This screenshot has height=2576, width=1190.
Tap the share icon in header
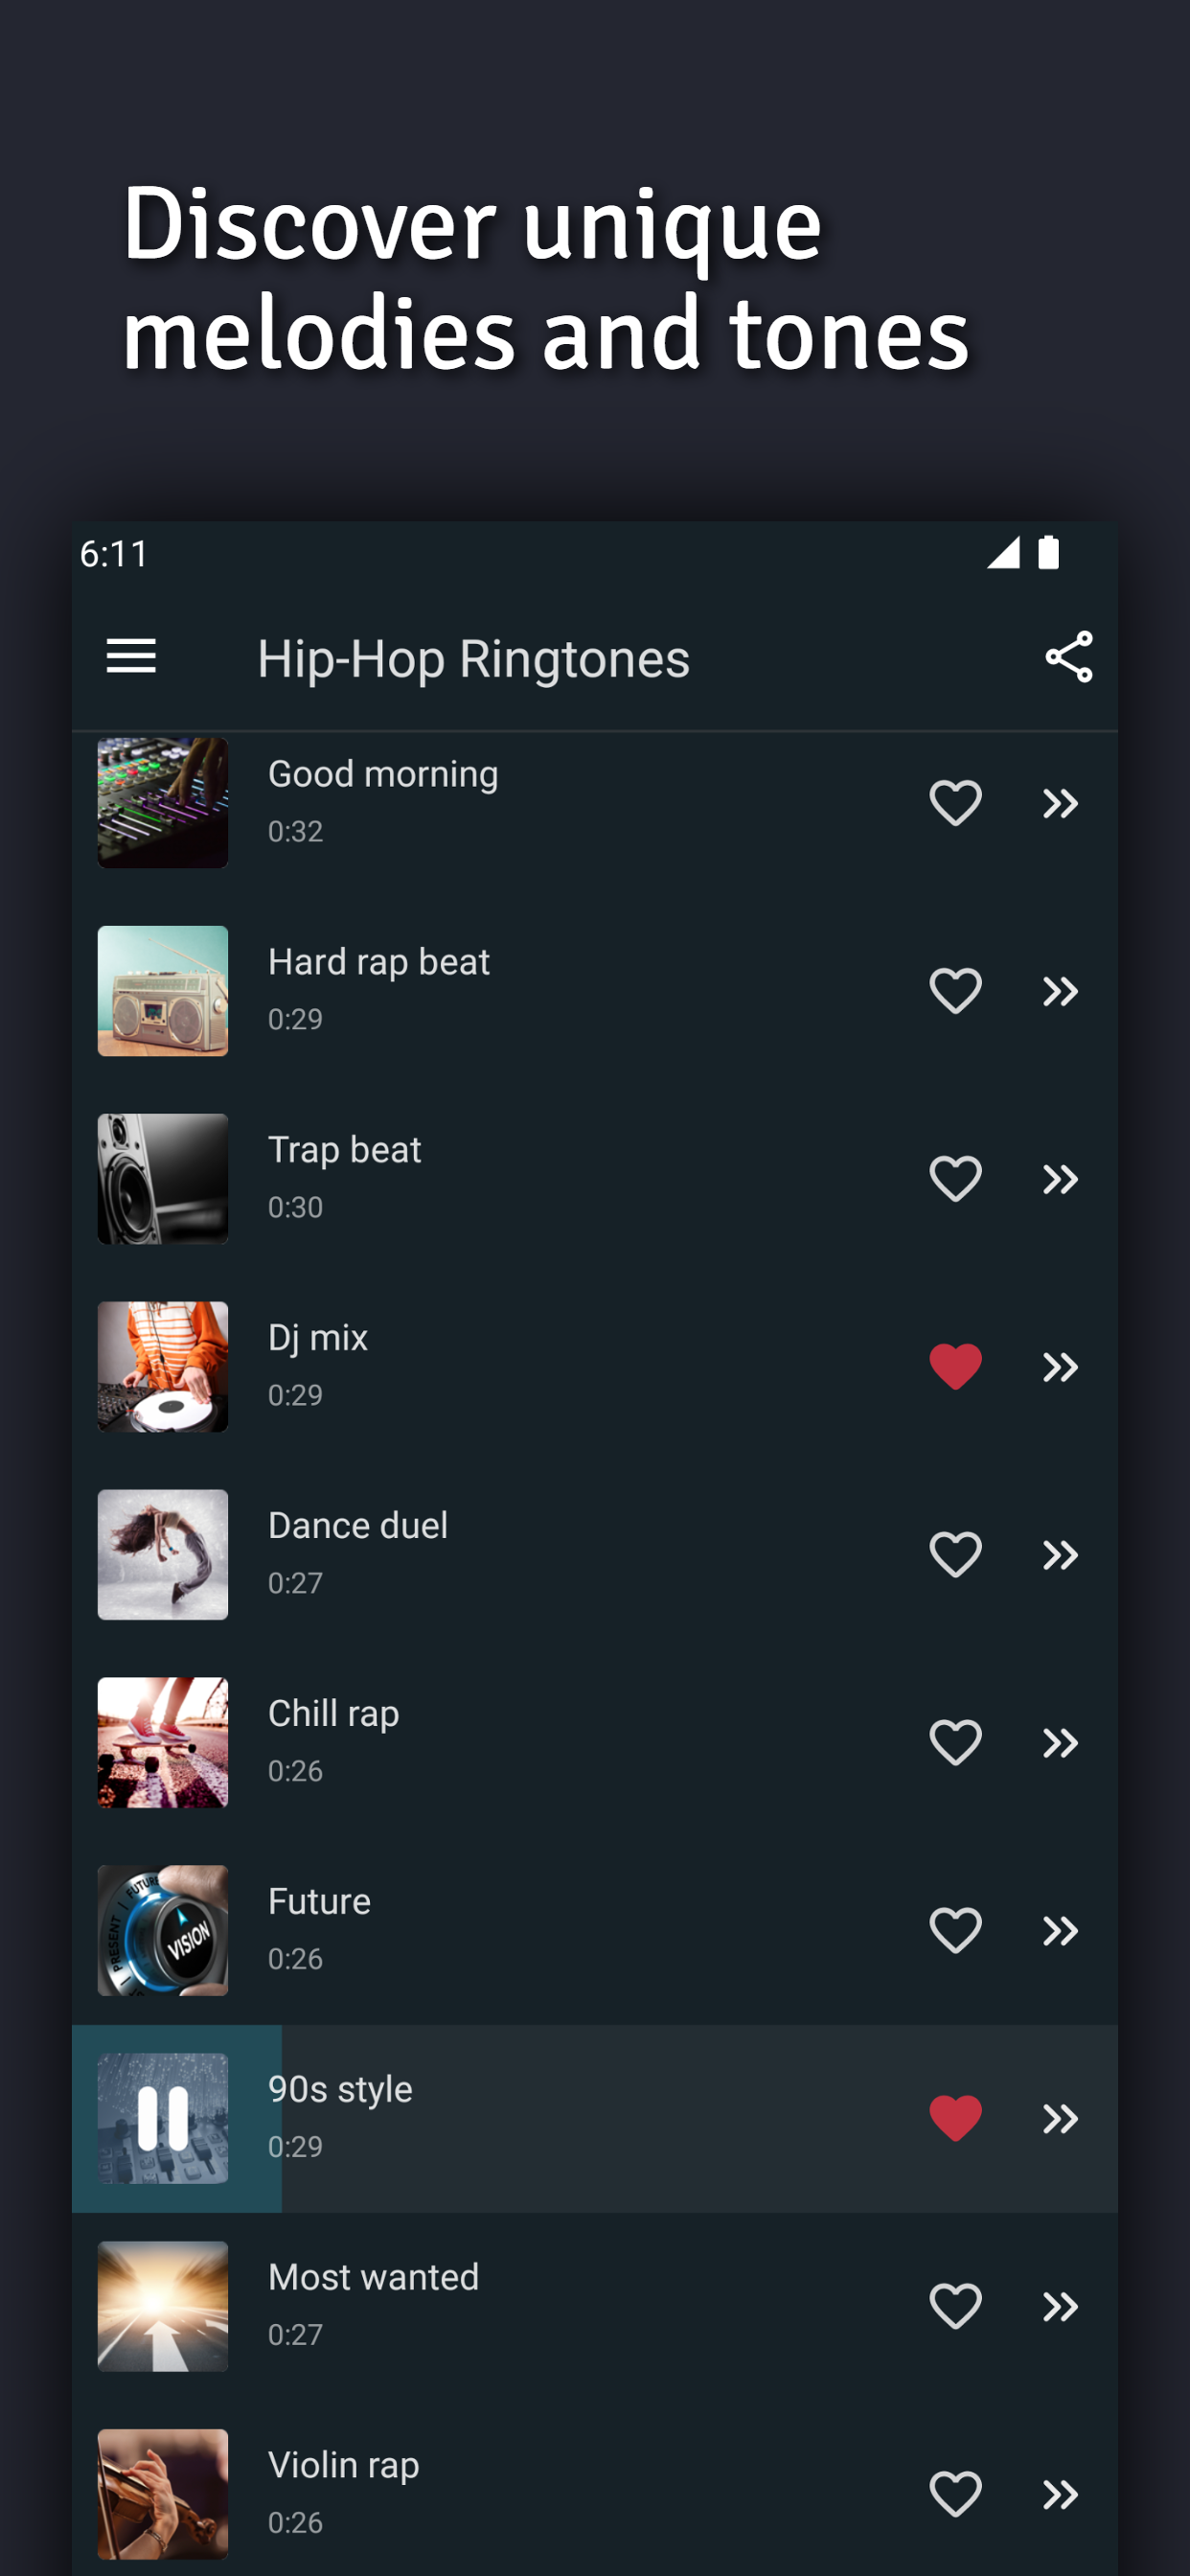tap(1068, 657)
